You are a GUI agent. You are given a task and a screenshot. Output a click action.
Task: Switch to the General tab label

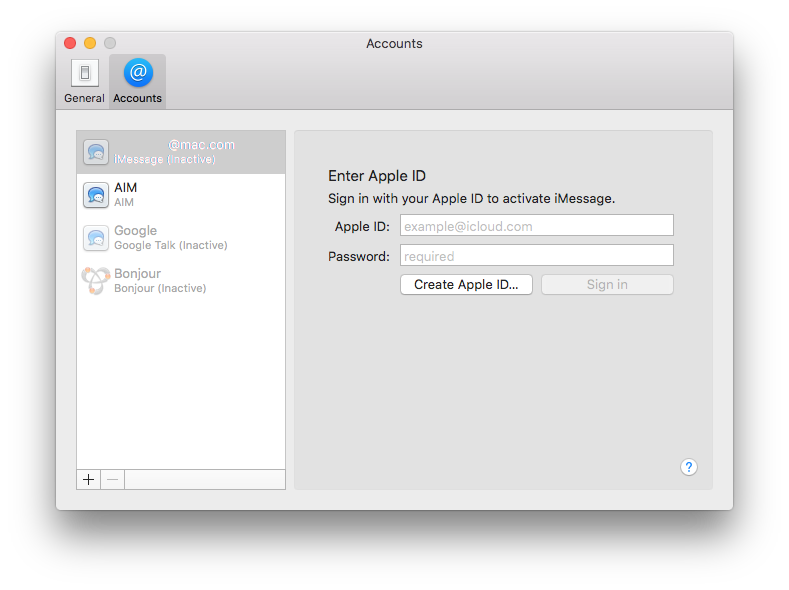[84, 98]
